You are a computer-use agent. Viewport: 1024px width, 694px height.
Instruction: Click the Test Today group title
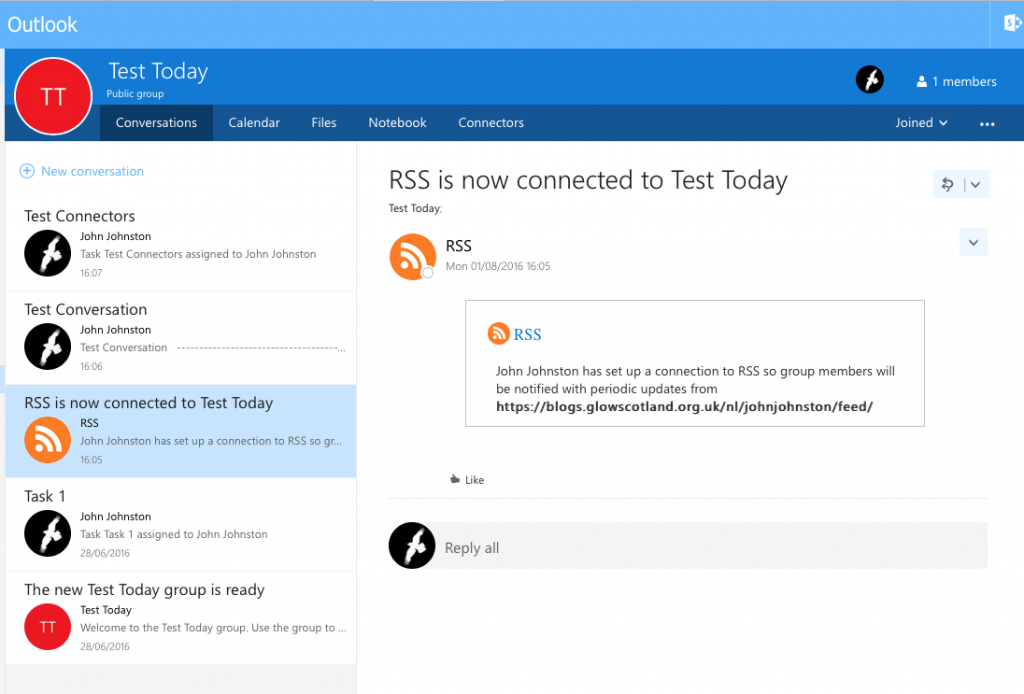[x=158, y=71]
